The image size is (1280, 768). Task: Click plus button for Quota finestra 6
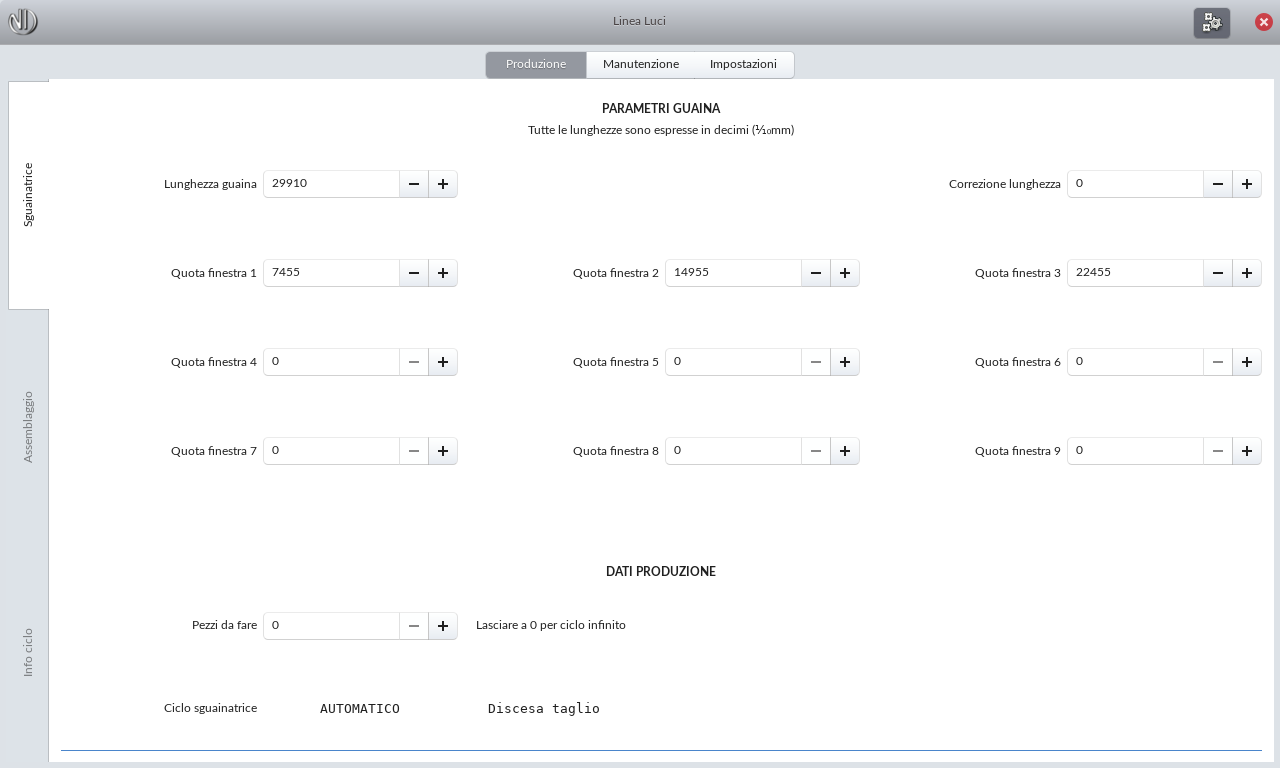(1247, 362)
